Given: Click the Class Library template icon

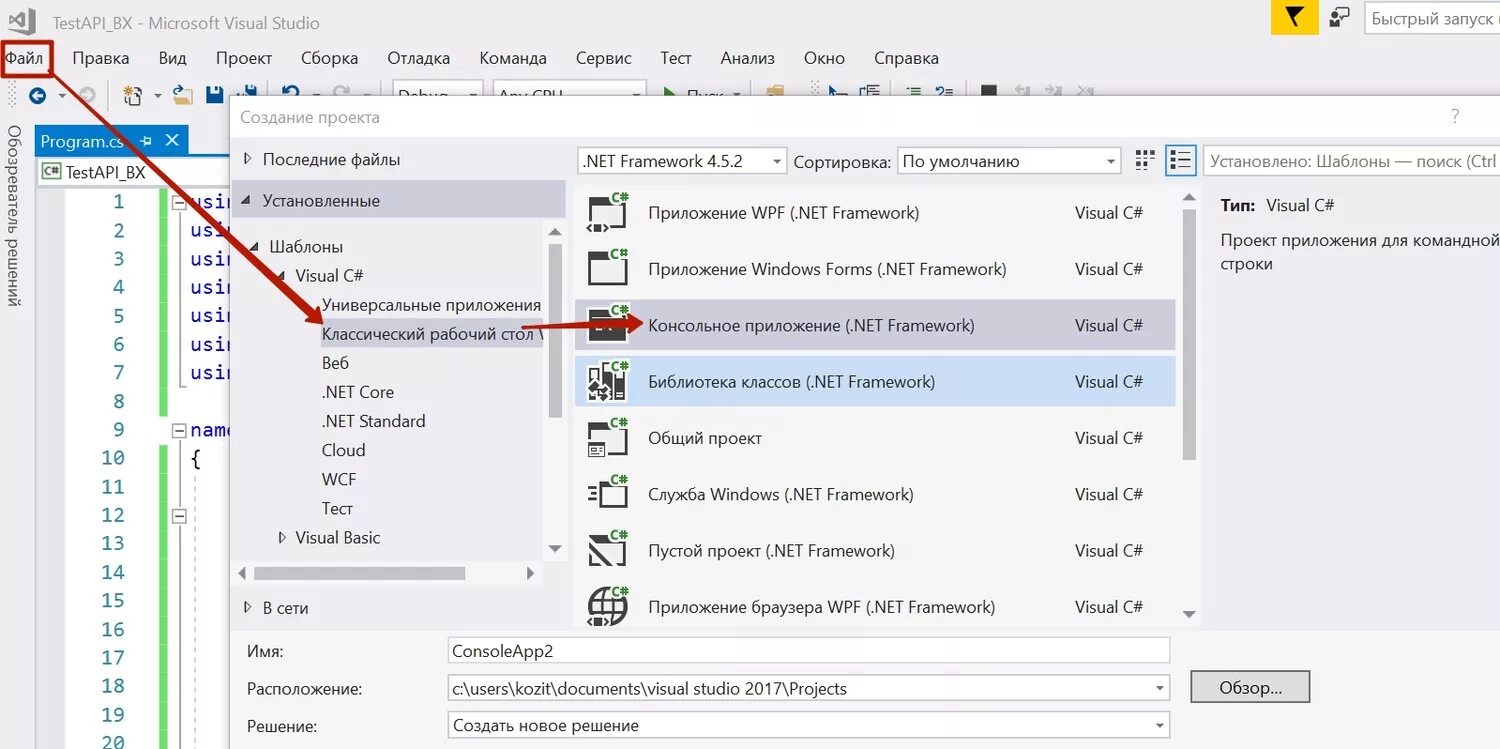Looking at the screenshot, I should [x=606, y=382].
